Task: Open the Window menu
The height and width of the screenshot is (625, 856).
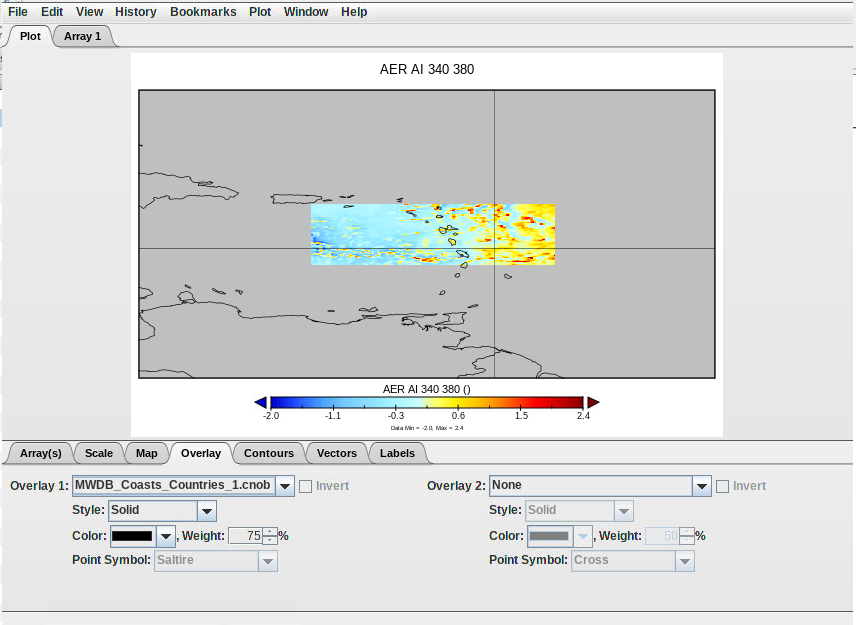Action: (306, 11)
